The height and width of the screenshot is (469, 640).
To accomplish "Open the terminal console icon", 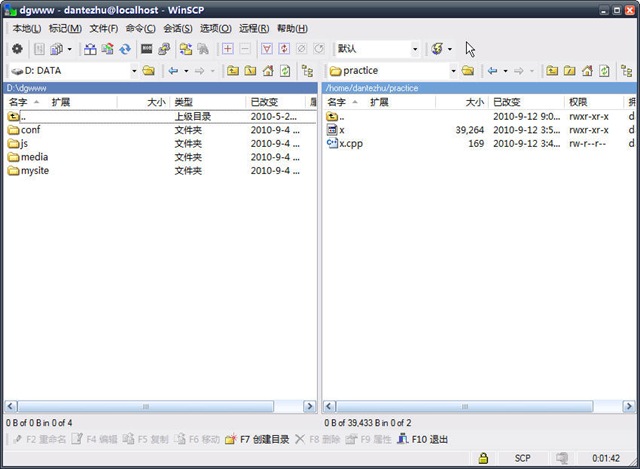I will (147, 49).
